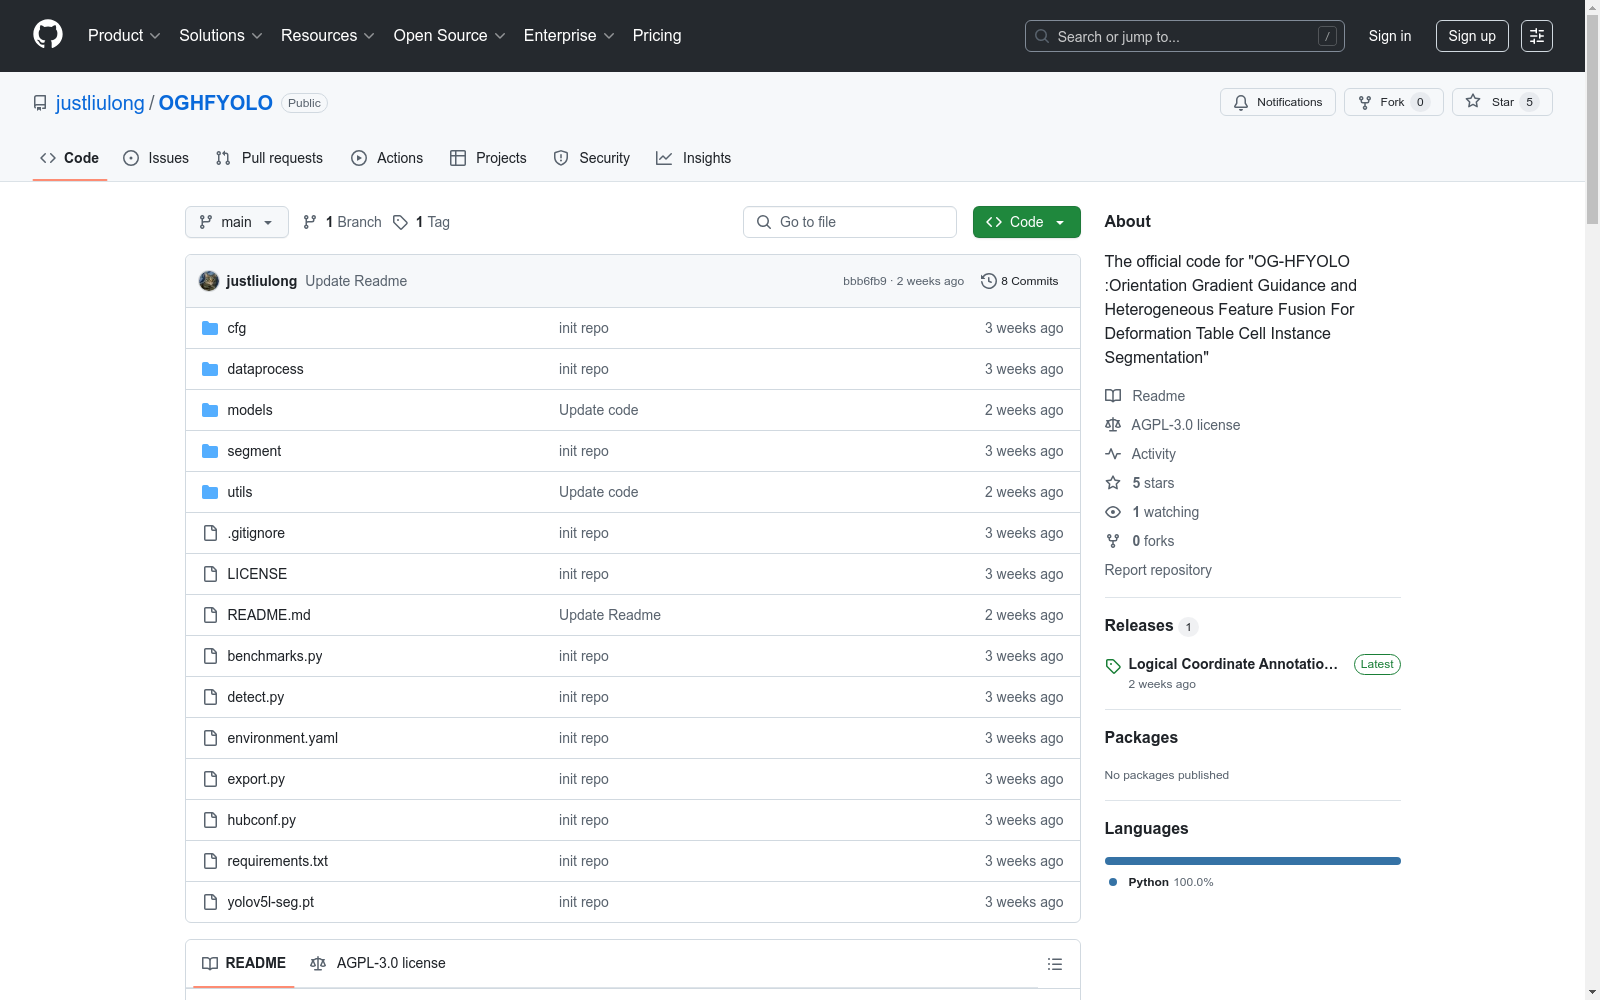Click the Notifications bell icon

[x=1241, y=102]
